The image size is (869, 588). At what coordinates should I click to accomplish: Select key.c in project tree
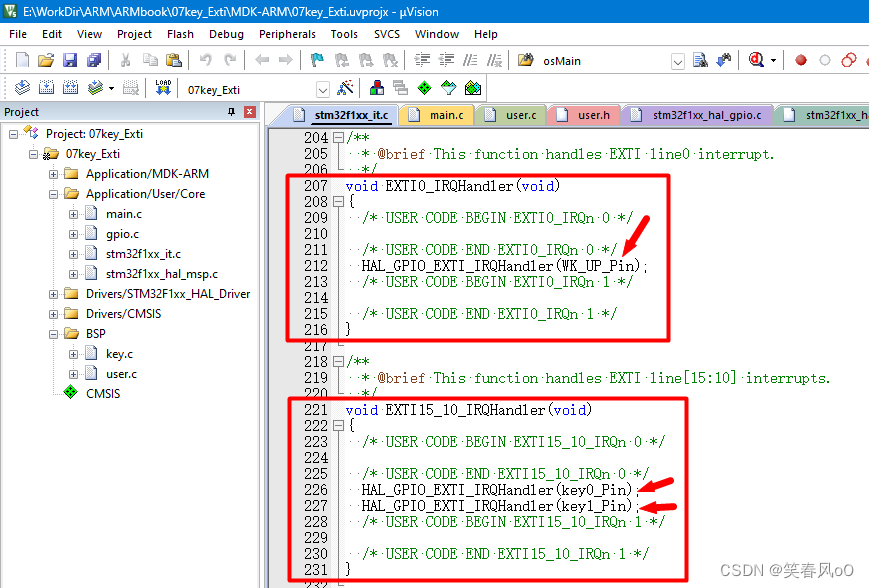click(119, 354)
